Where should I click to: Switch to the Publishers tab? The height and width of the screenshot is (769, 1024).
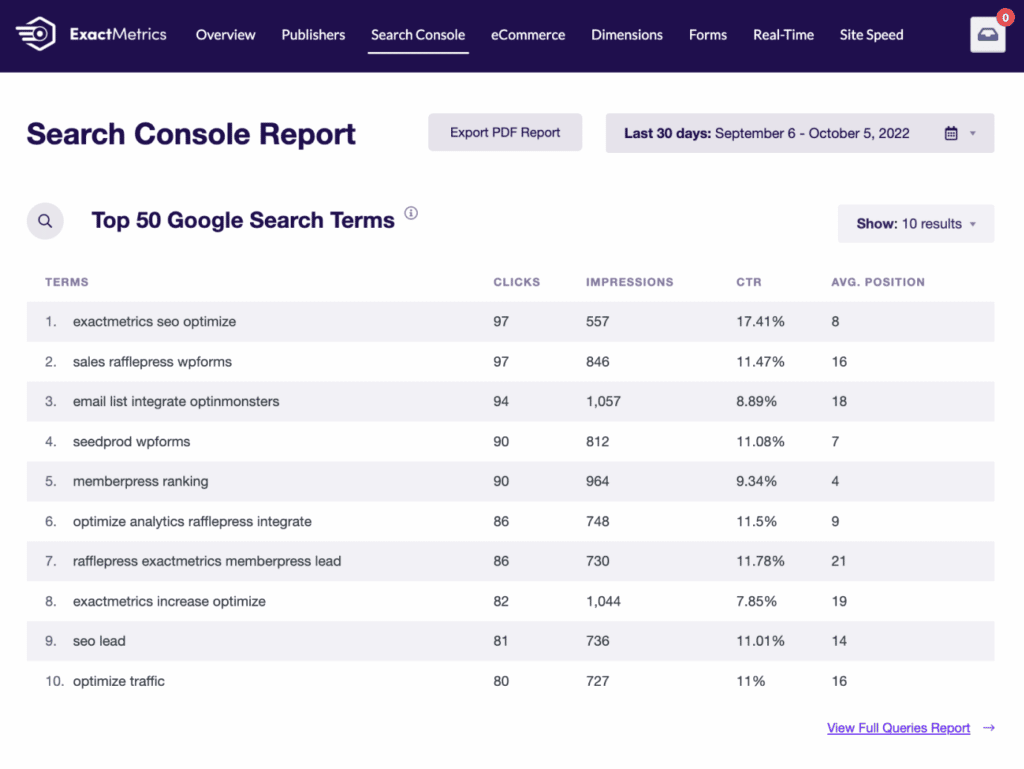[x=313, y=35]
